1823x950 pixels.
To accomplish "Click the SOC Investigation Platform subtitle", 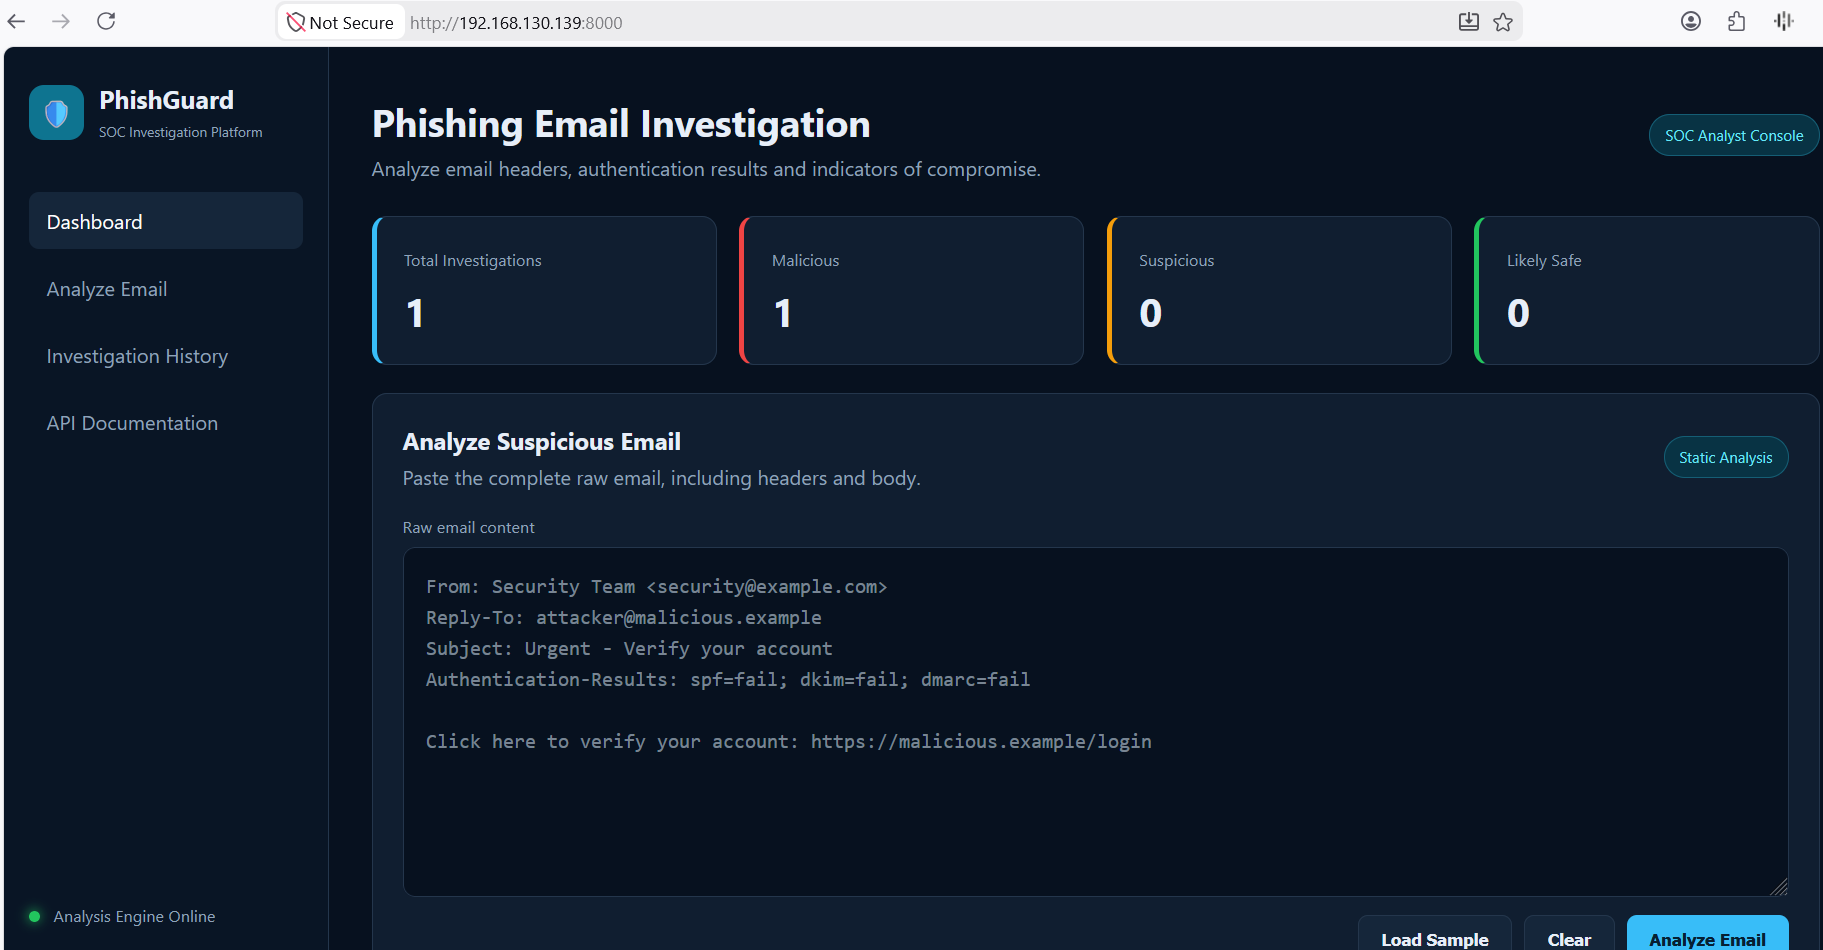I will click(181, 132).
